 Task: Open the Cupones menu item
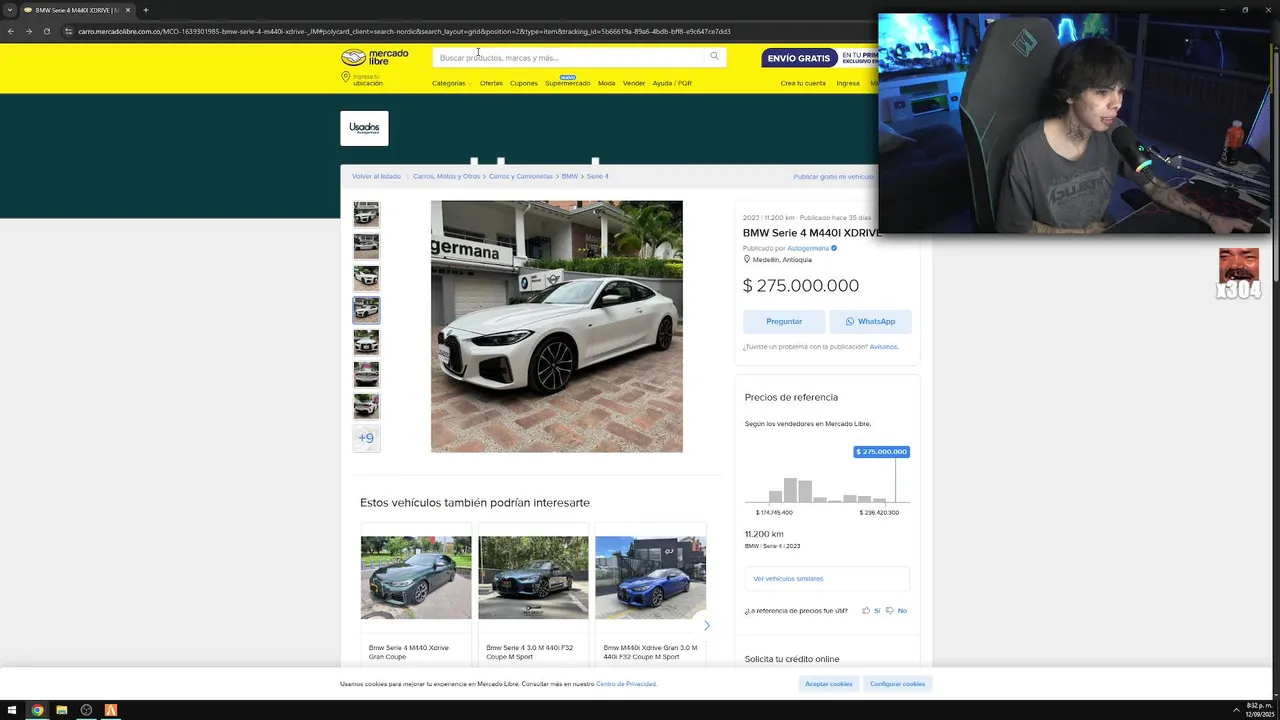point(524,83)
